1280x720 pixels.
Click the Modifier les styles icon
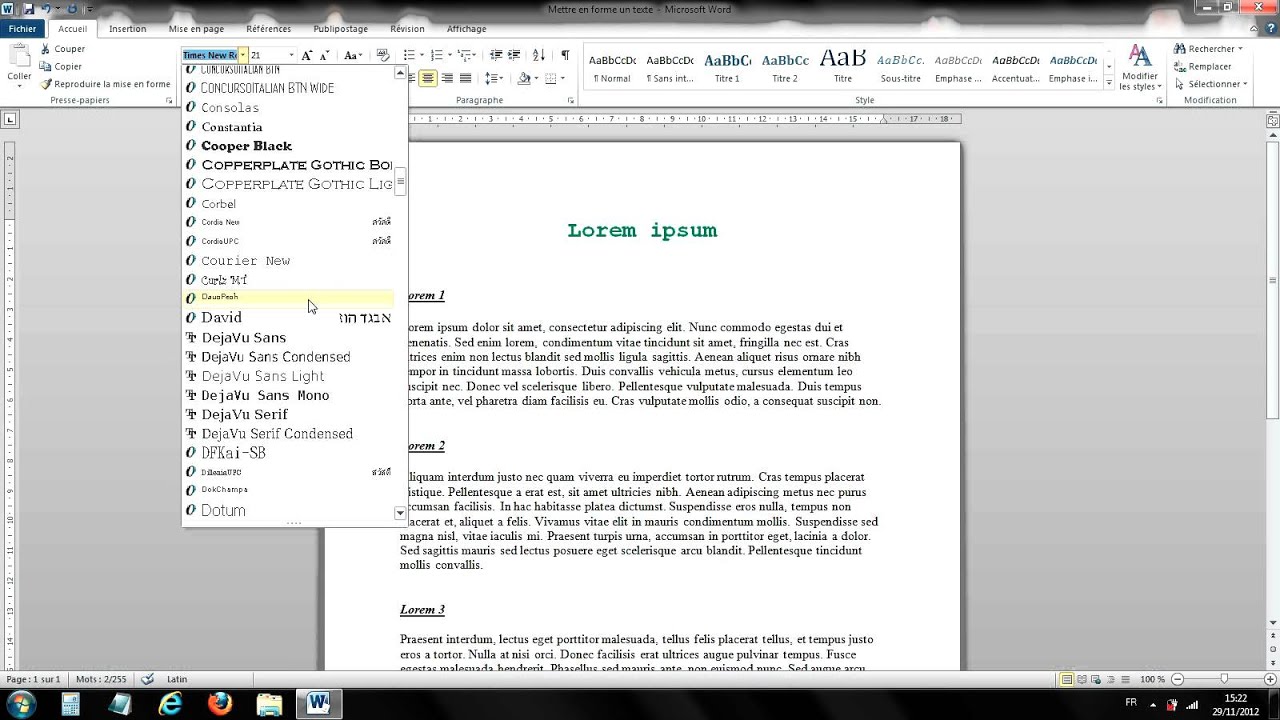(1139, 67)
